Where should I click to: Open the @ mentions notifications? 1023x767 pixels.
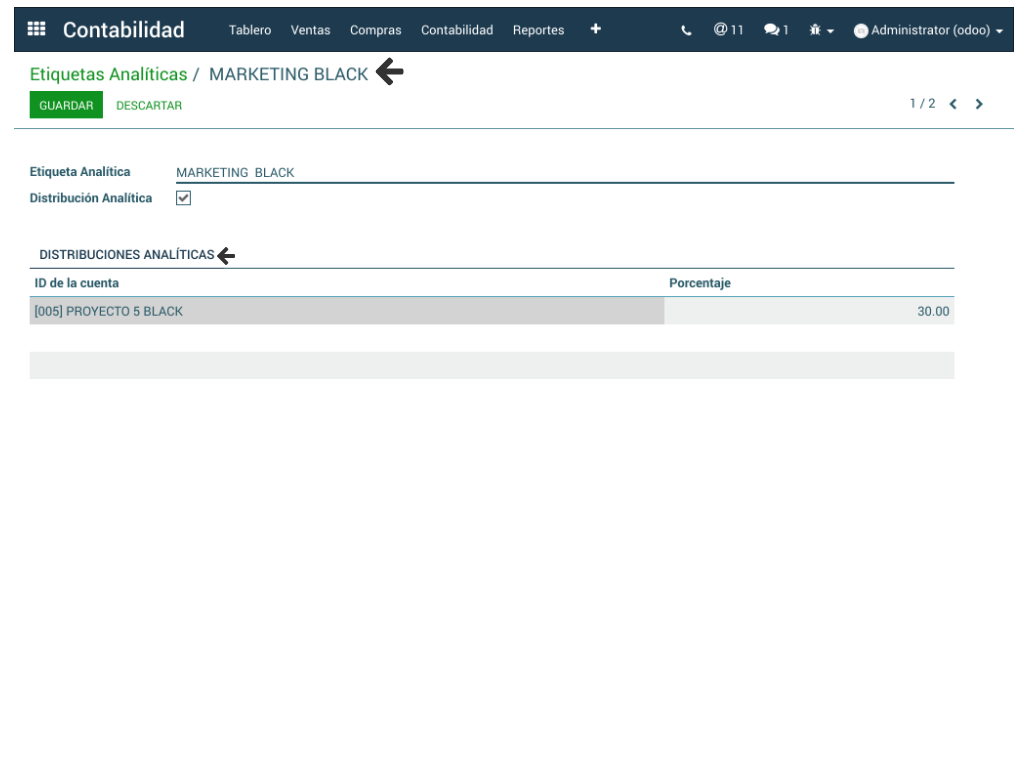click(728, 30)
